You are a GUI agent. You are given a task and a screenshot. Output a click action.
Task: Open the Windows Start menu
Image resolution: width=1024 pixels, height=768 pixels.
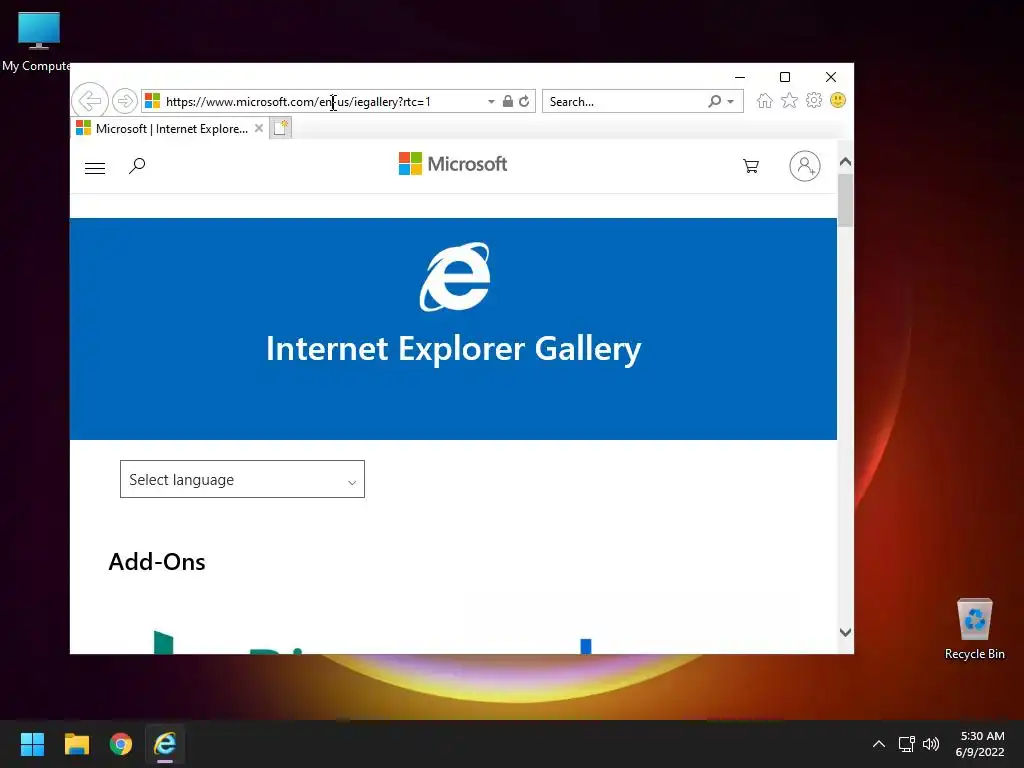(x=32, y=744)
